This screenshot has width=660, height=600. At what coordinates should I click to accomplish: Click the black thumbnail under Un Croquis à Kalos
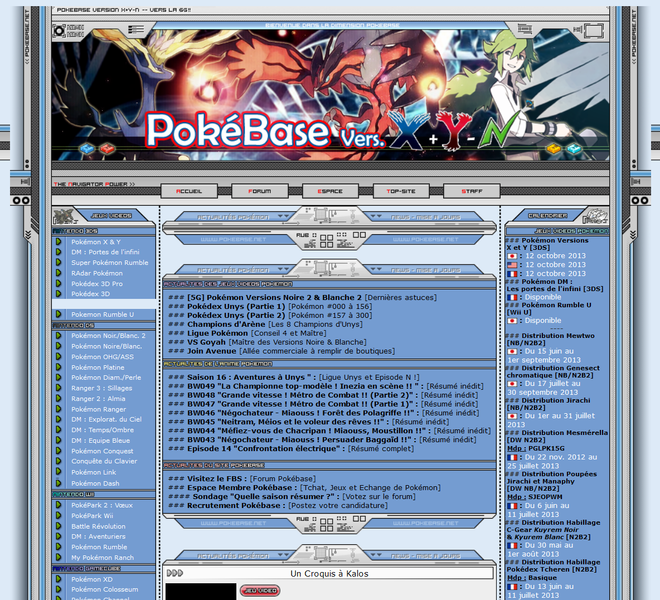coord(201,591)
